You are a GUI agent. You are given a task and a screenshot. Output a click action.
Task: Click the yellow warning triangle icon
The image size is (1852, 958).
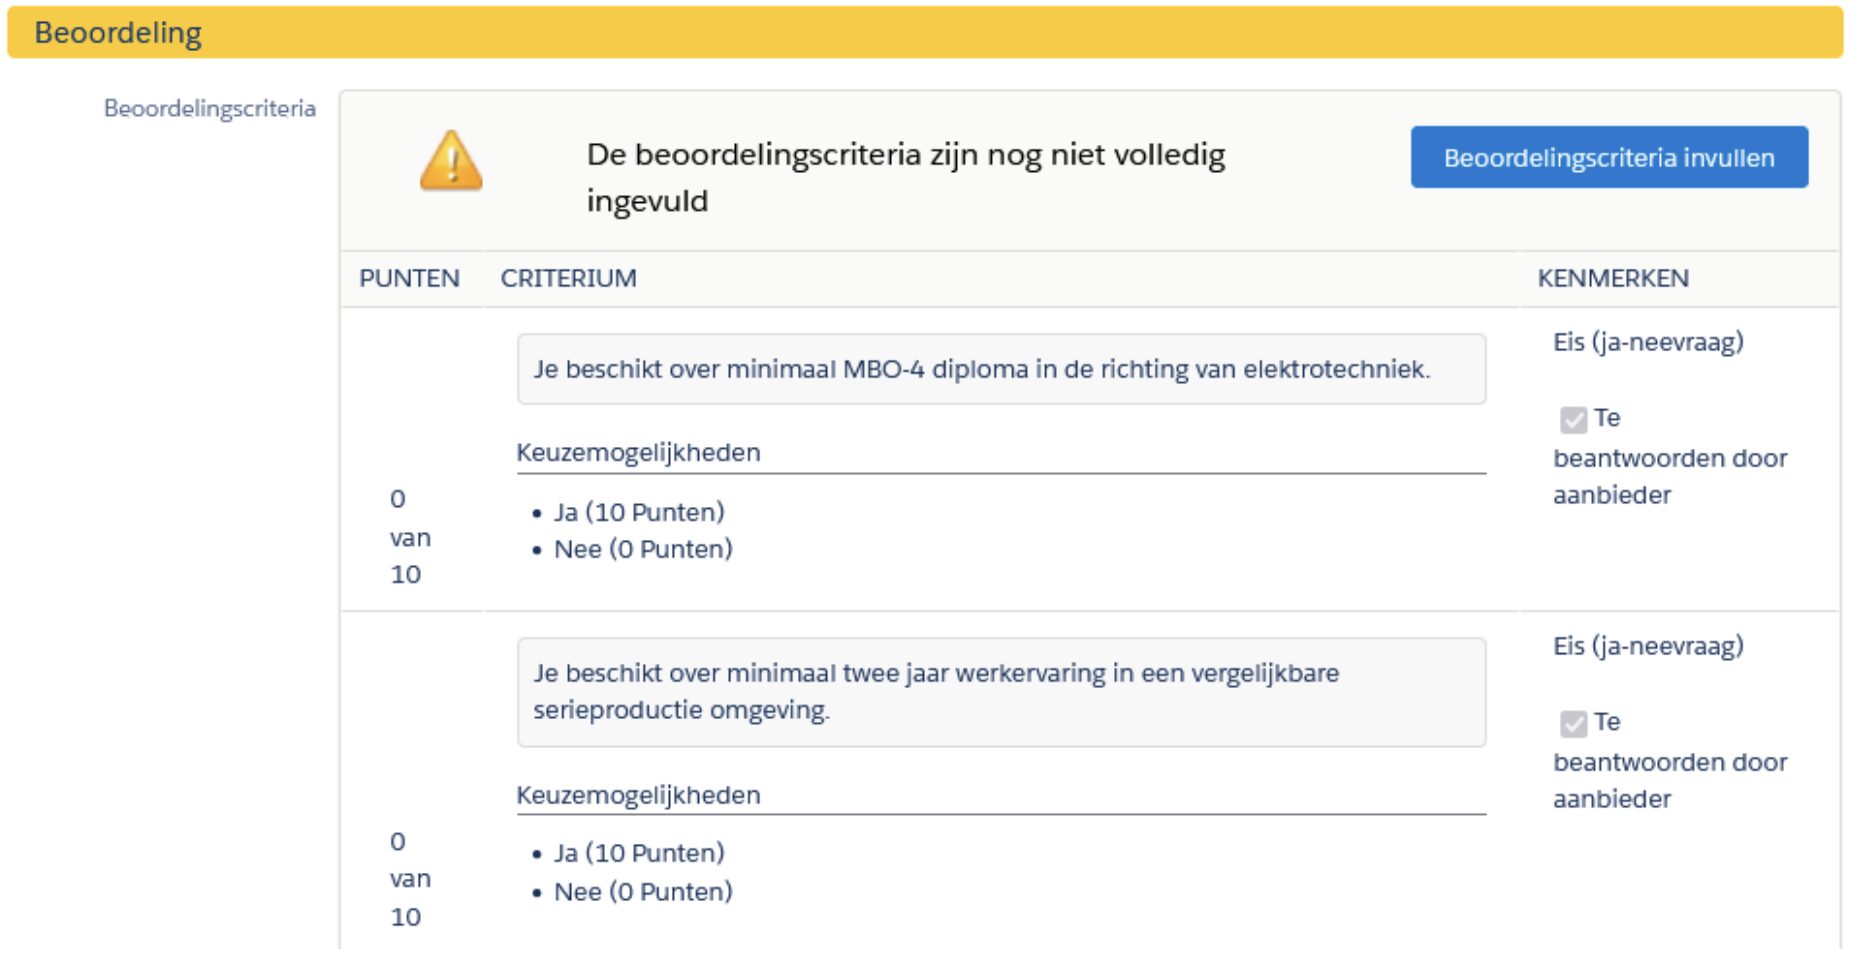pyautogui.click(x=451, y=161)
